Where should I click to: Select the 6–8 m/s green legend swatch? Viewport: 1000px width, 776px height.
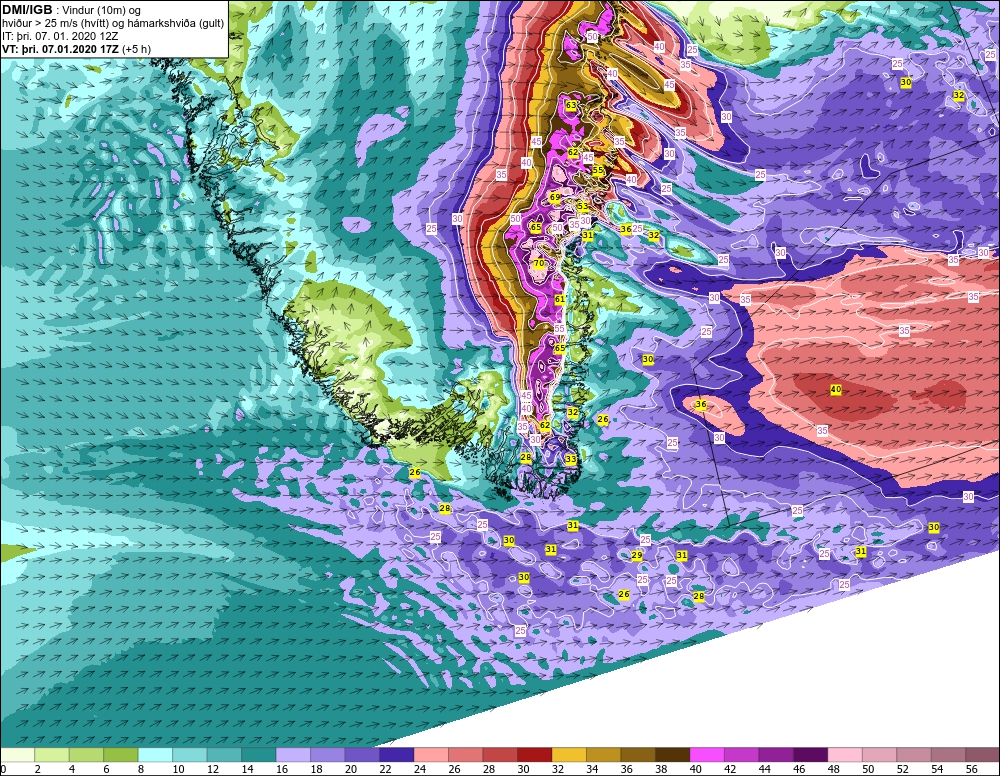121,755
